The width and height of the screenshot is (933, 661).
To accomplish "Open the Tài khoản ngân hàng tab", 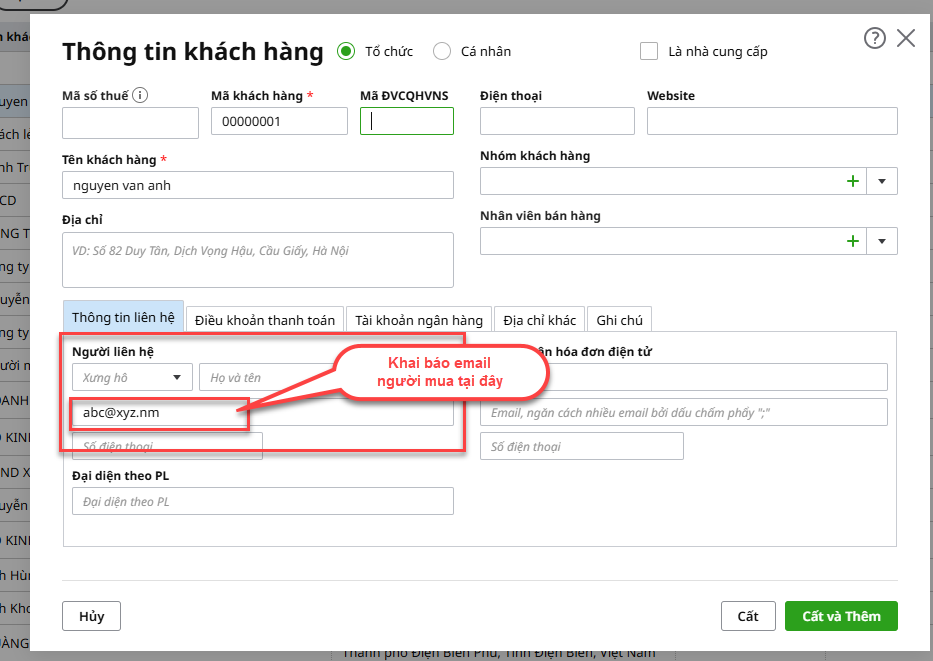I will [419, 320].
